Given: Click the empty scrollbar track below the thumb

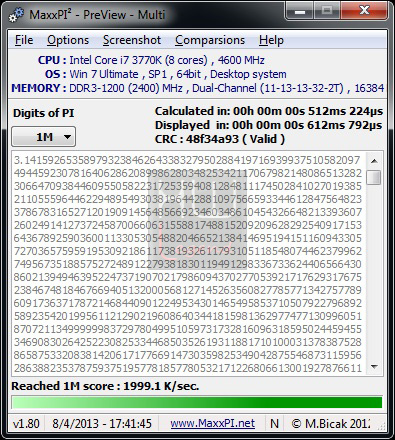Looking at the screenshot, I should (374, 272).
